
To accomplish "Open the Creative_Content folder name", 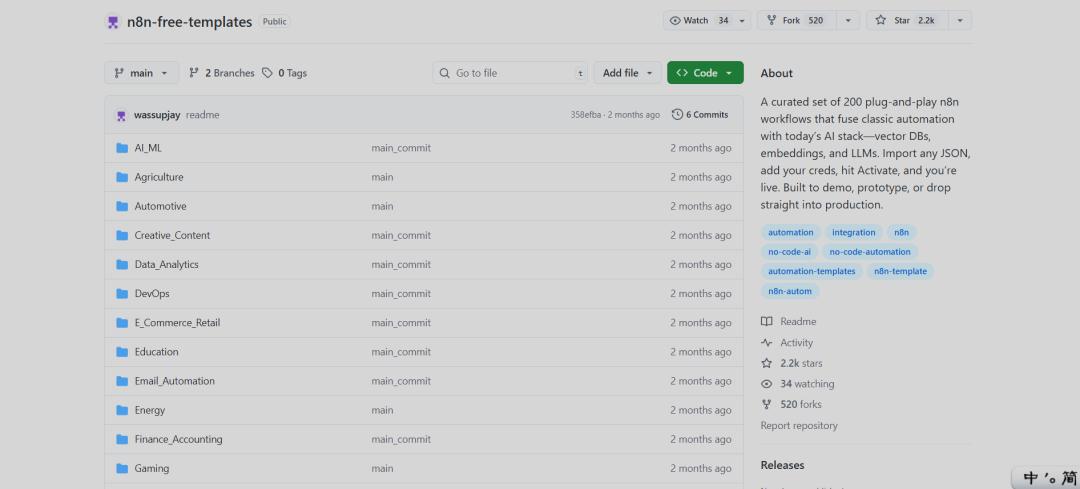I will coord(172,236).
